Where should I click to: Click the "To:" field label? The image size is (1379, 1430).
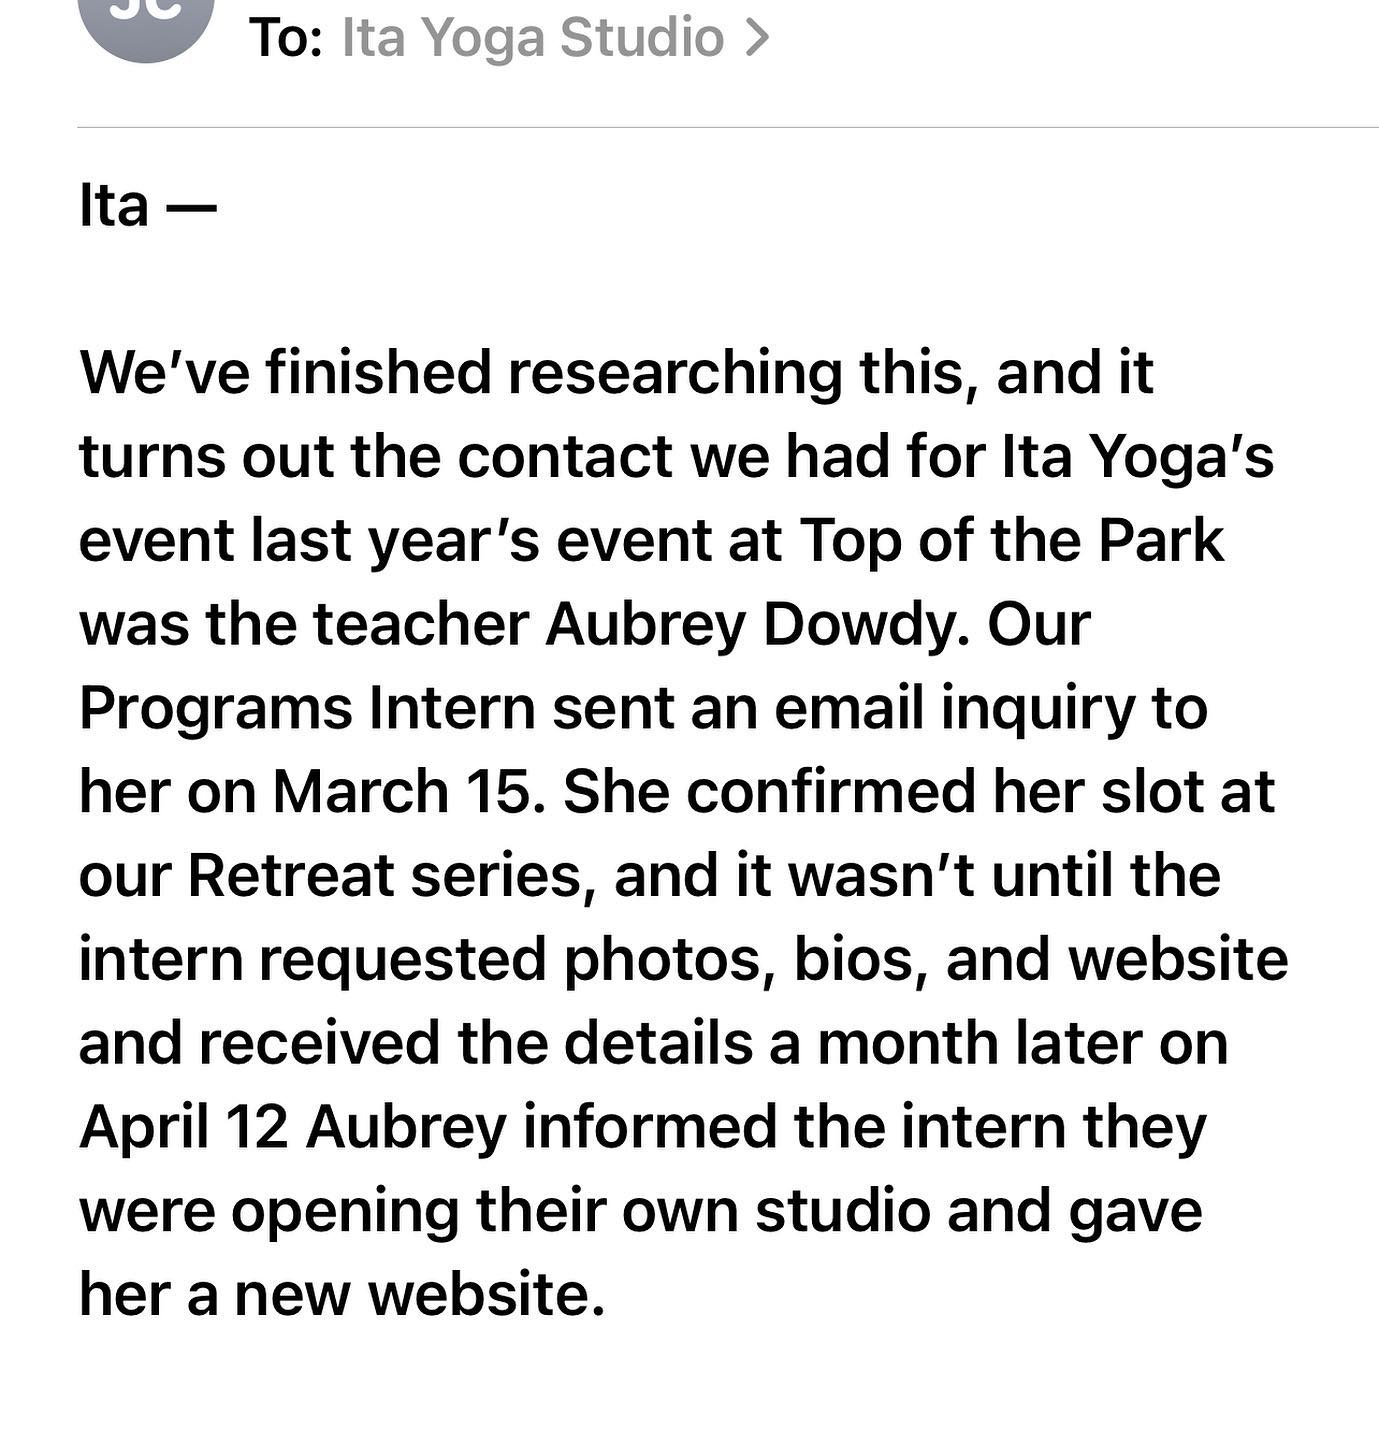[x=286, y=38]
